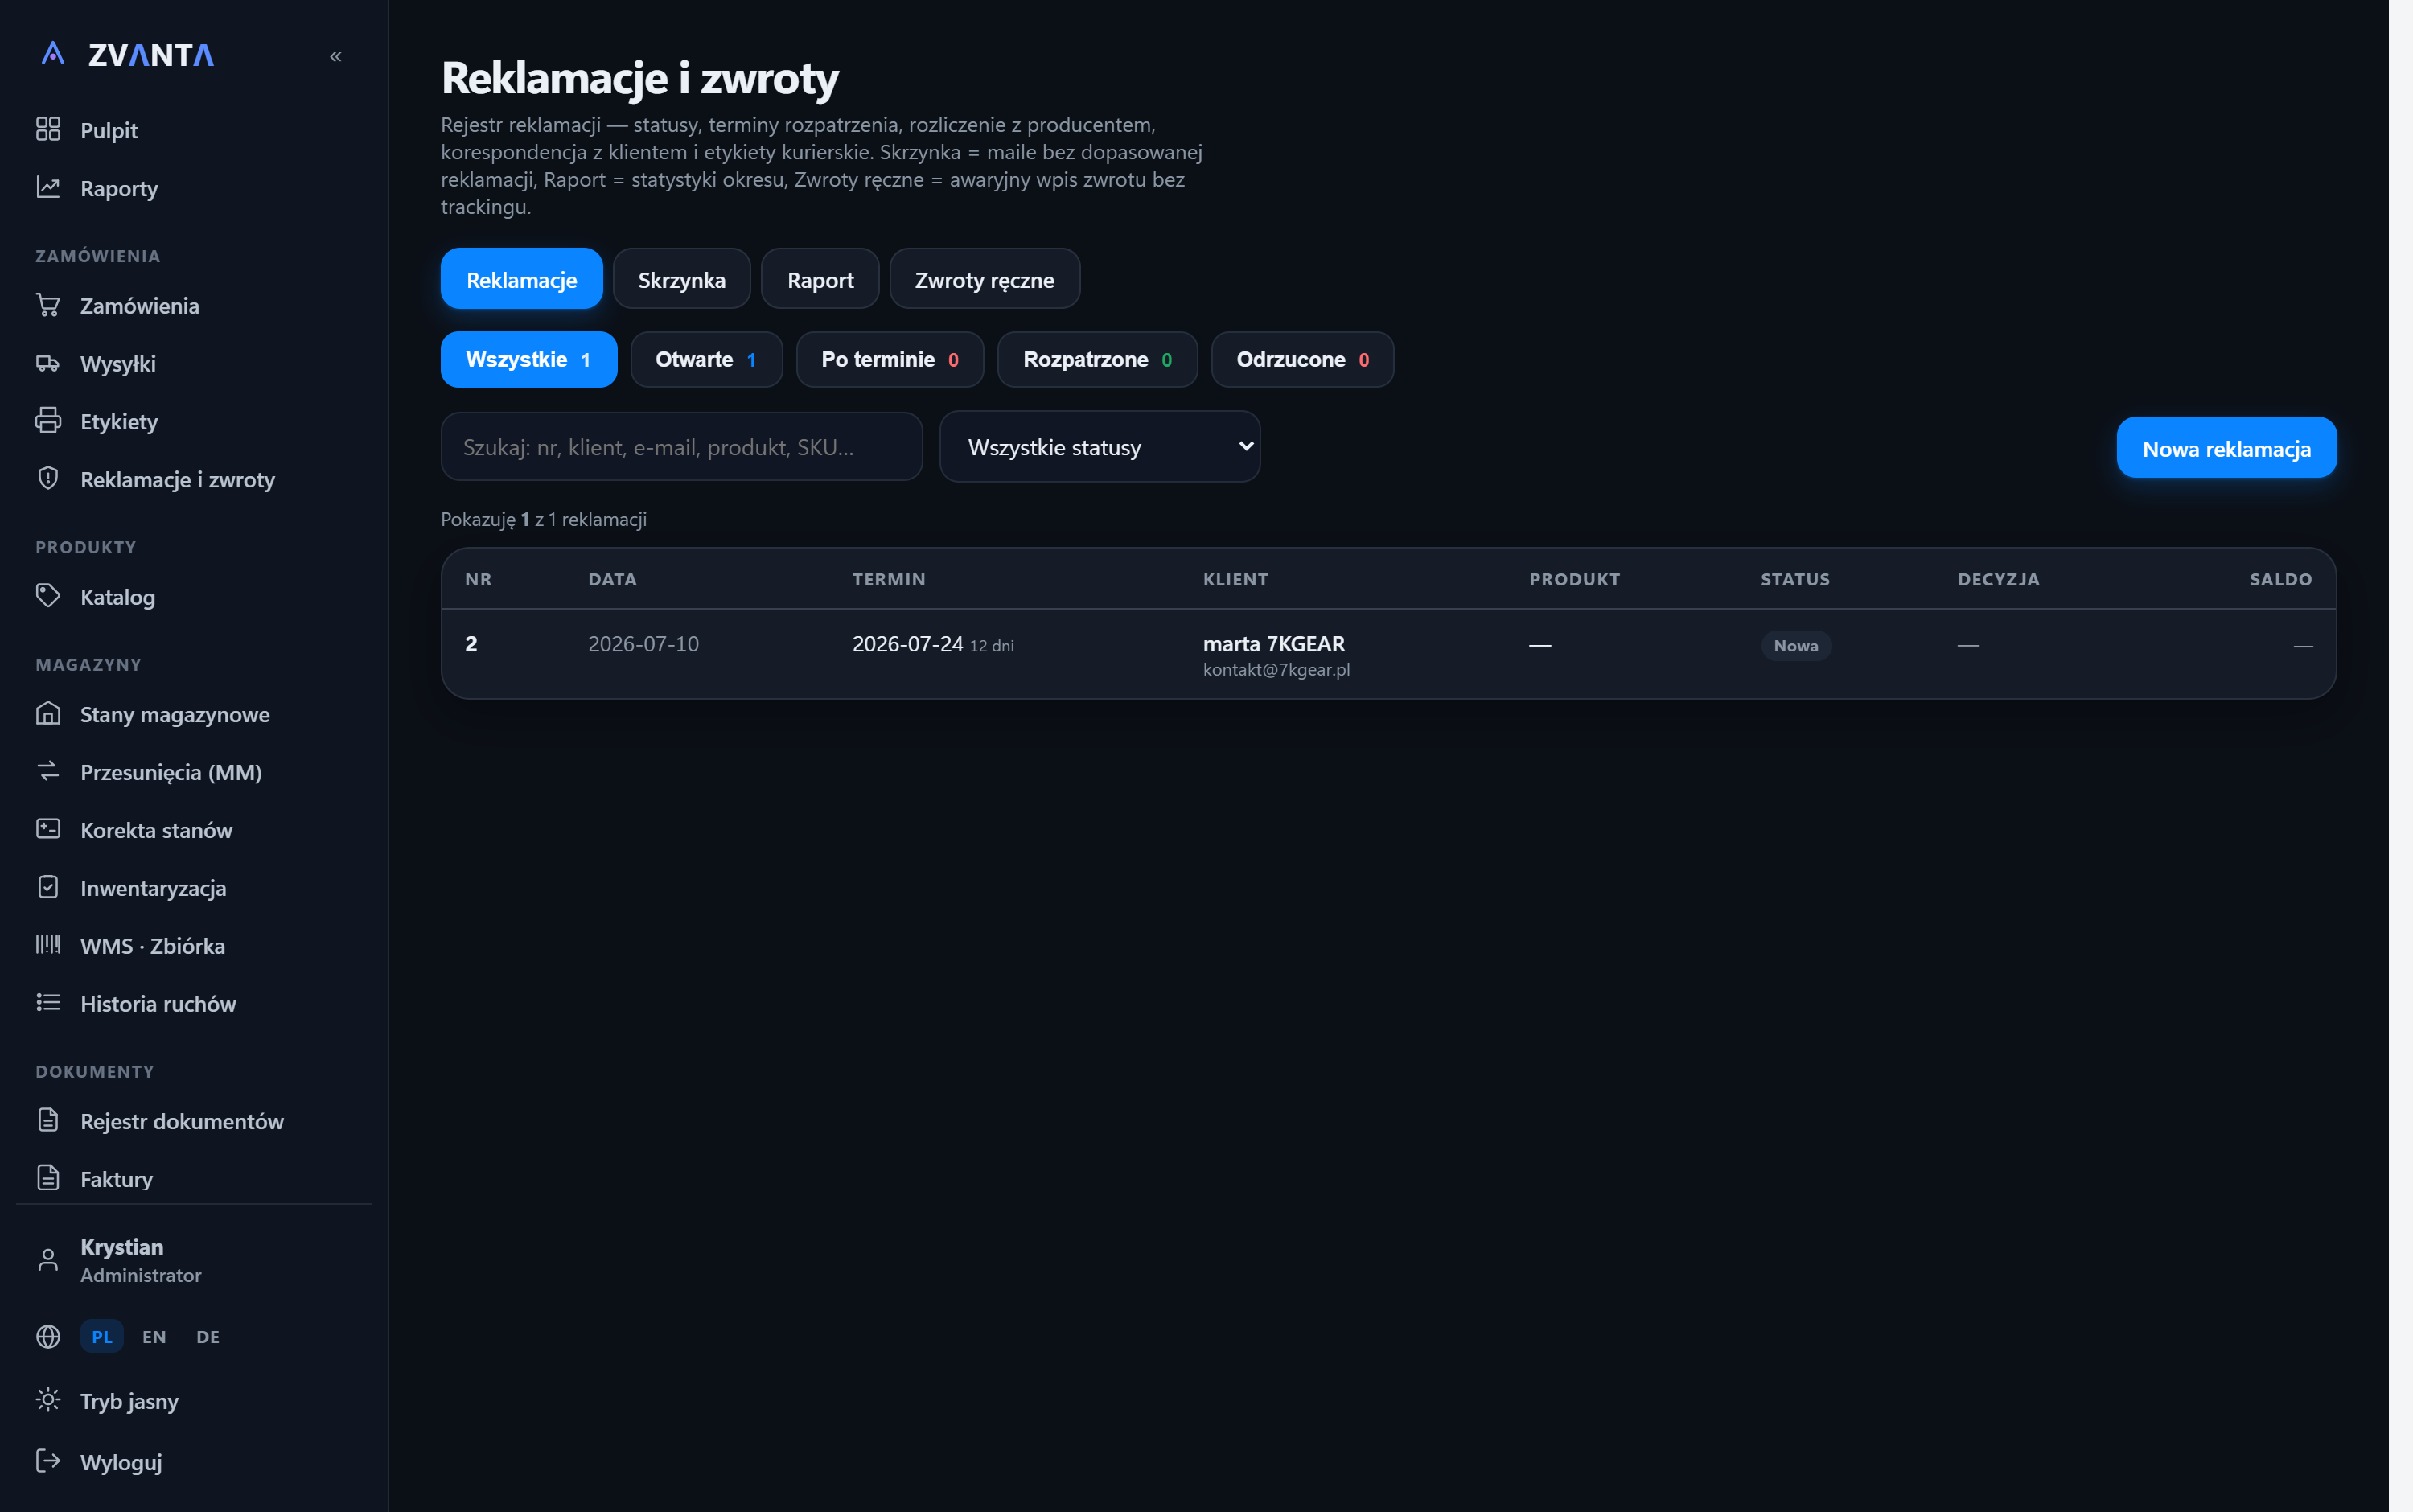
Task: Open Raporty via the chart icon
Action: coord(48,187)
